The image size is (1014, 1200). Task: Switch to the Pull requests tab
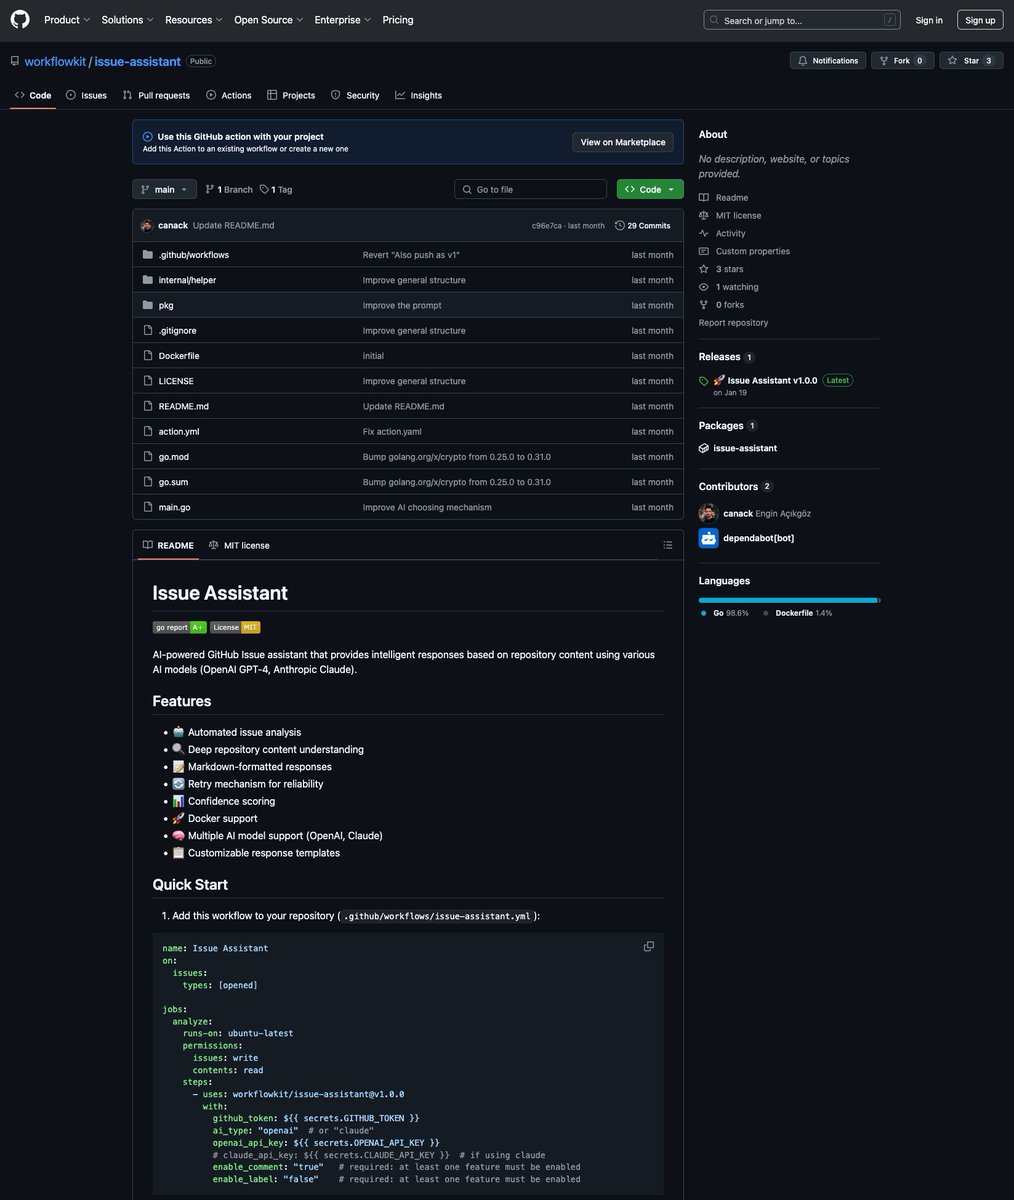point(156,95)
